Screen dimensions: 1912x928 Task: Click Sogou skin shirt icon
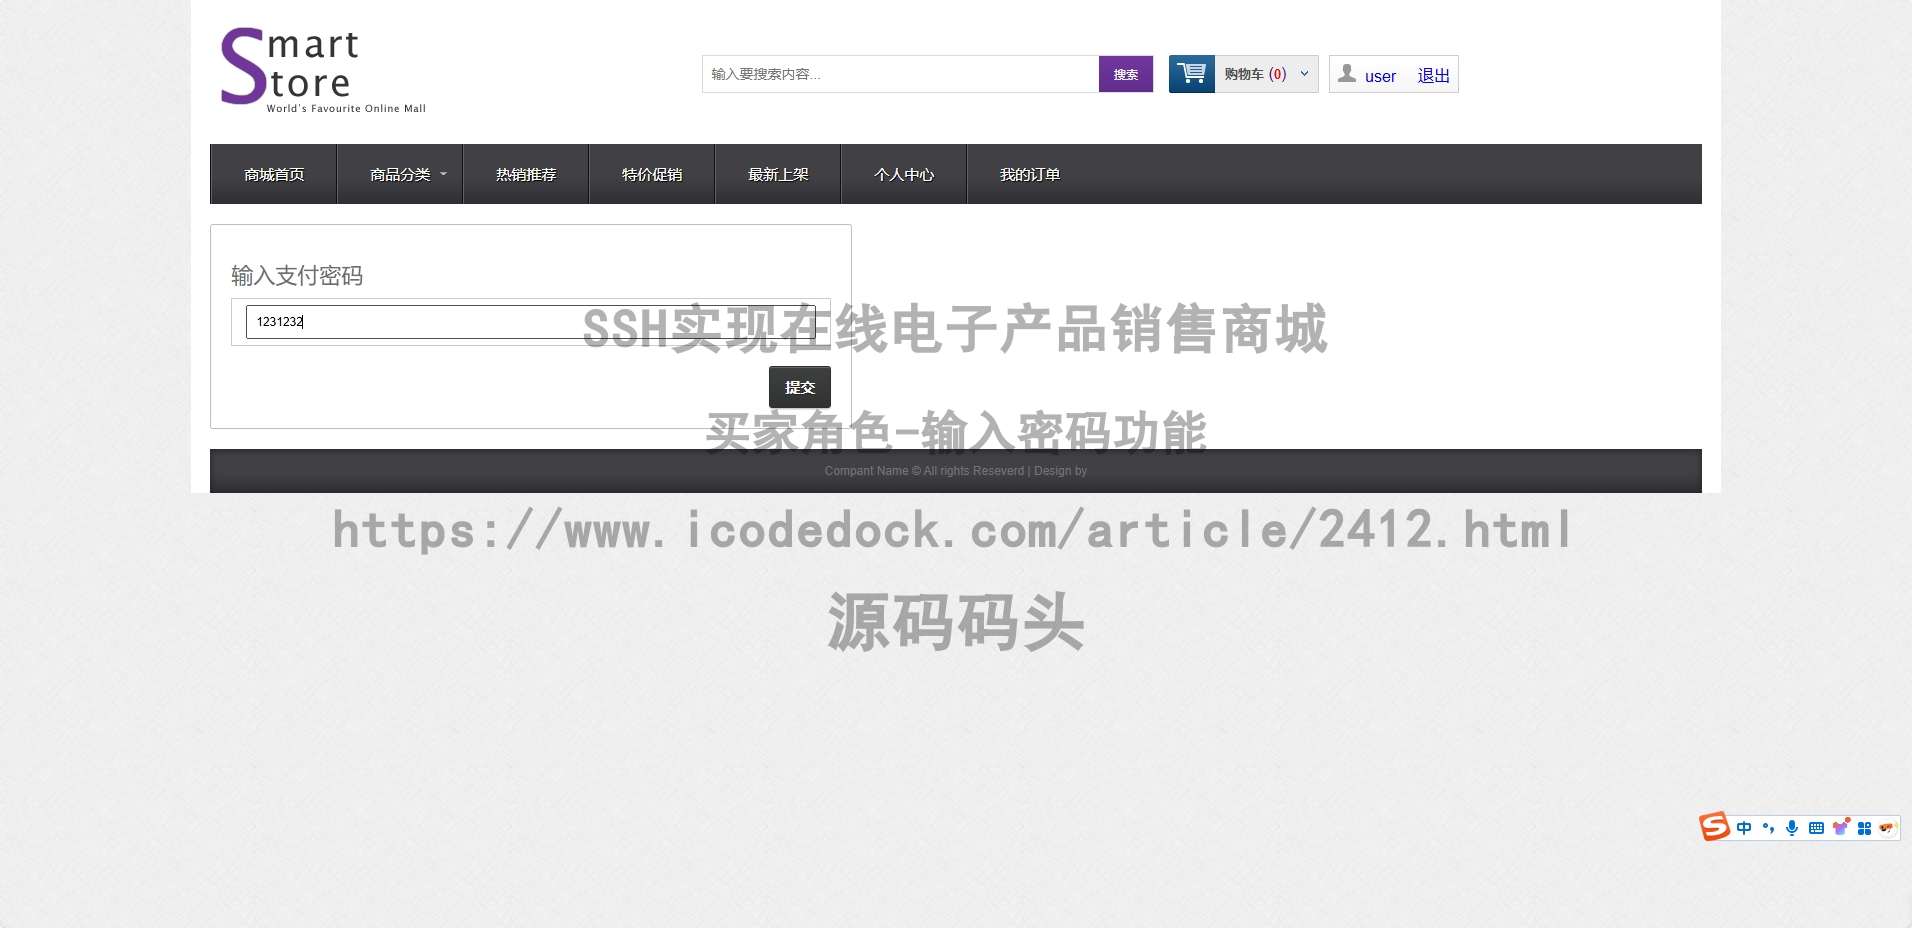[x=1840, y=827]
